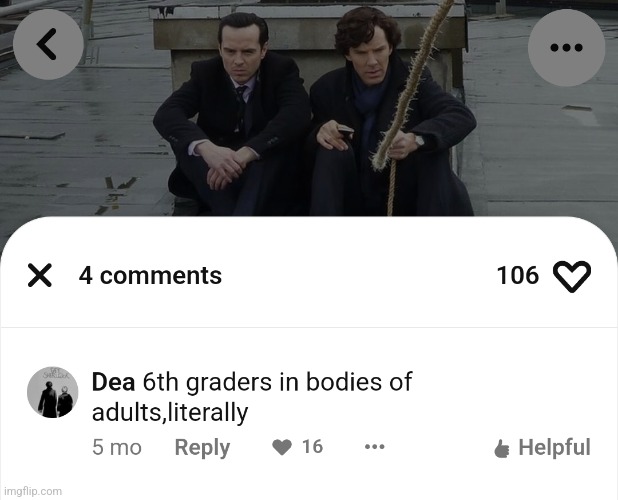Close the comments panel with the X
Image resolution: width=618 pixels, height=500 pixels.
click(40, 275)
